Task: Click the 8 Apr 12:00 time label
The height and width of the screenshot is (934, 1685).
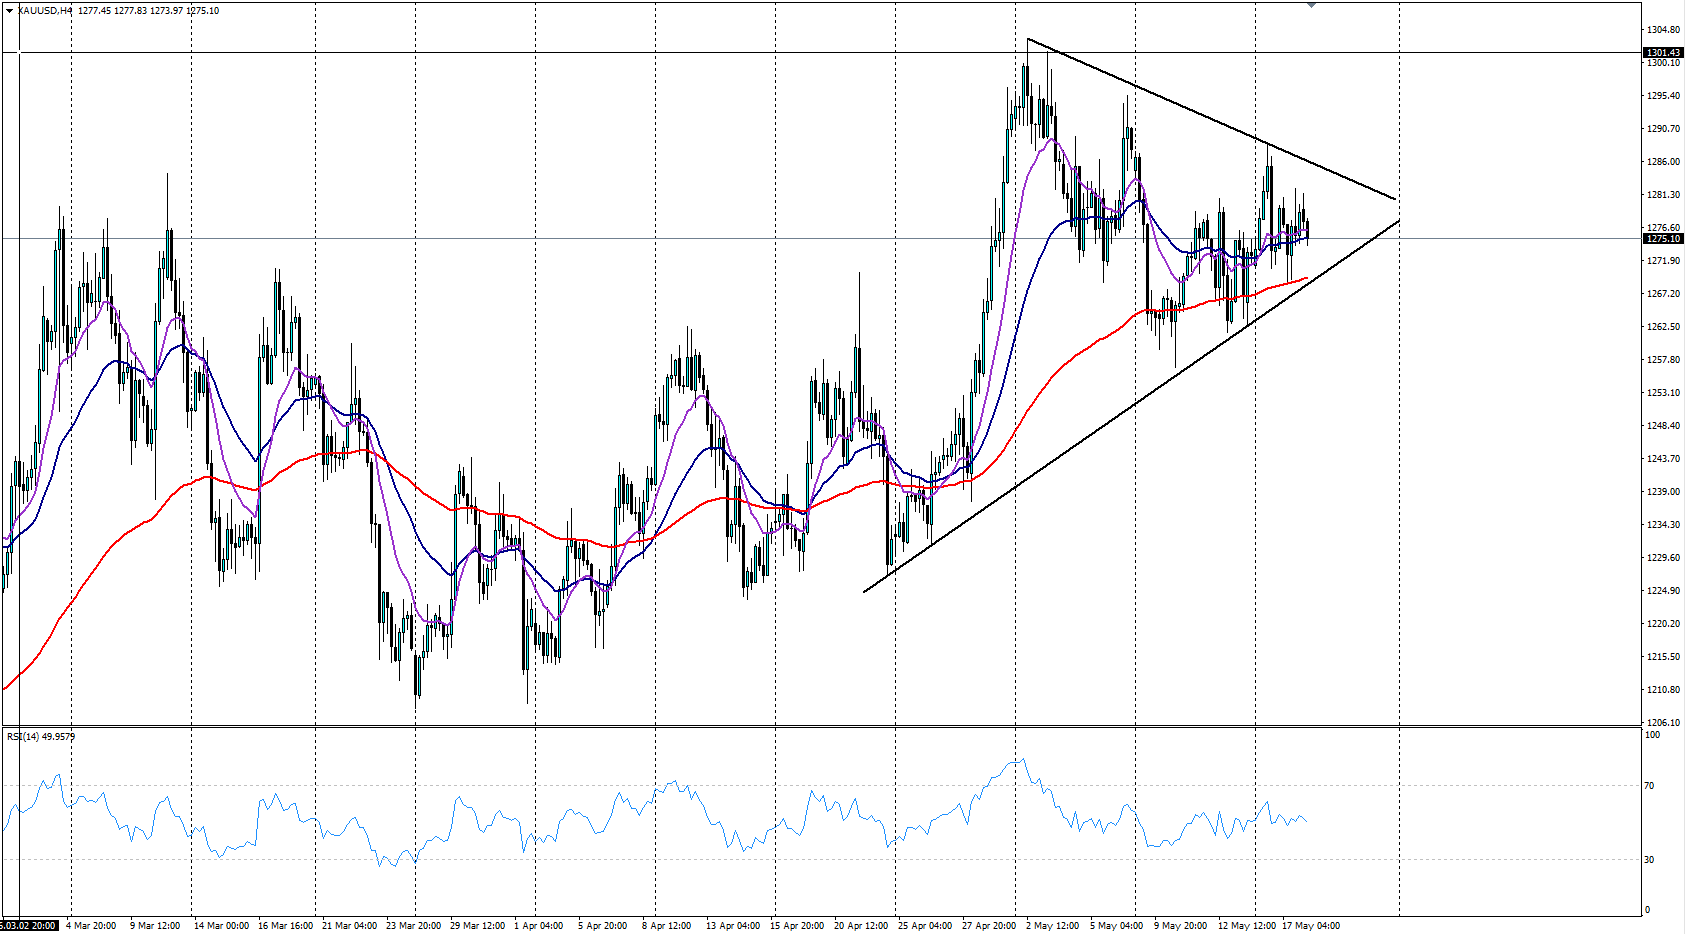Action: (x=666, y=926)
